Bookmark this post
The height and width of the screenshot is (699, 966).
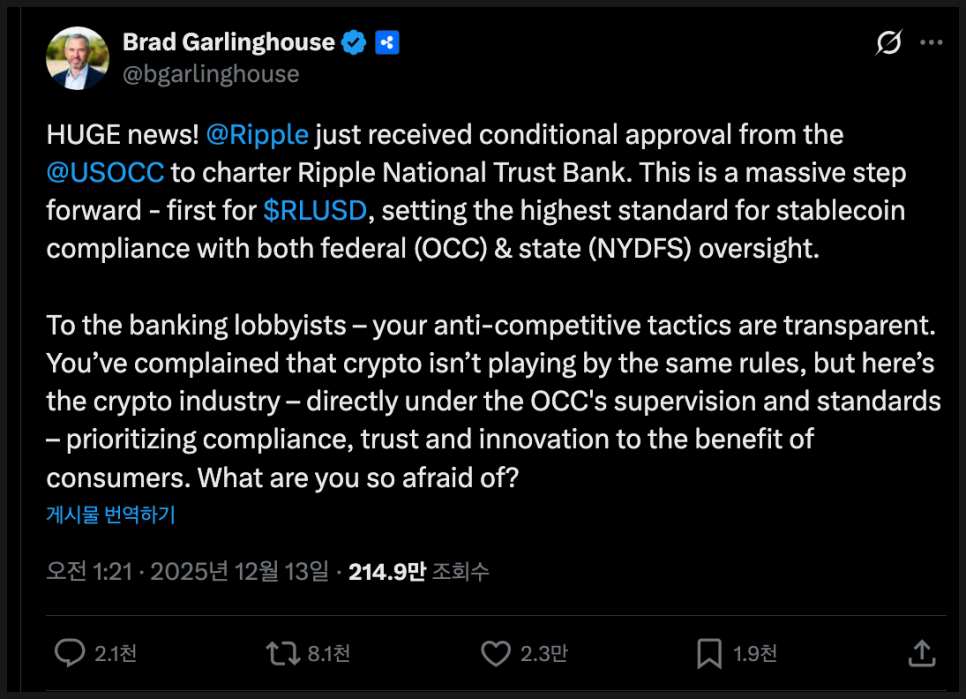(x=709, y=653)
